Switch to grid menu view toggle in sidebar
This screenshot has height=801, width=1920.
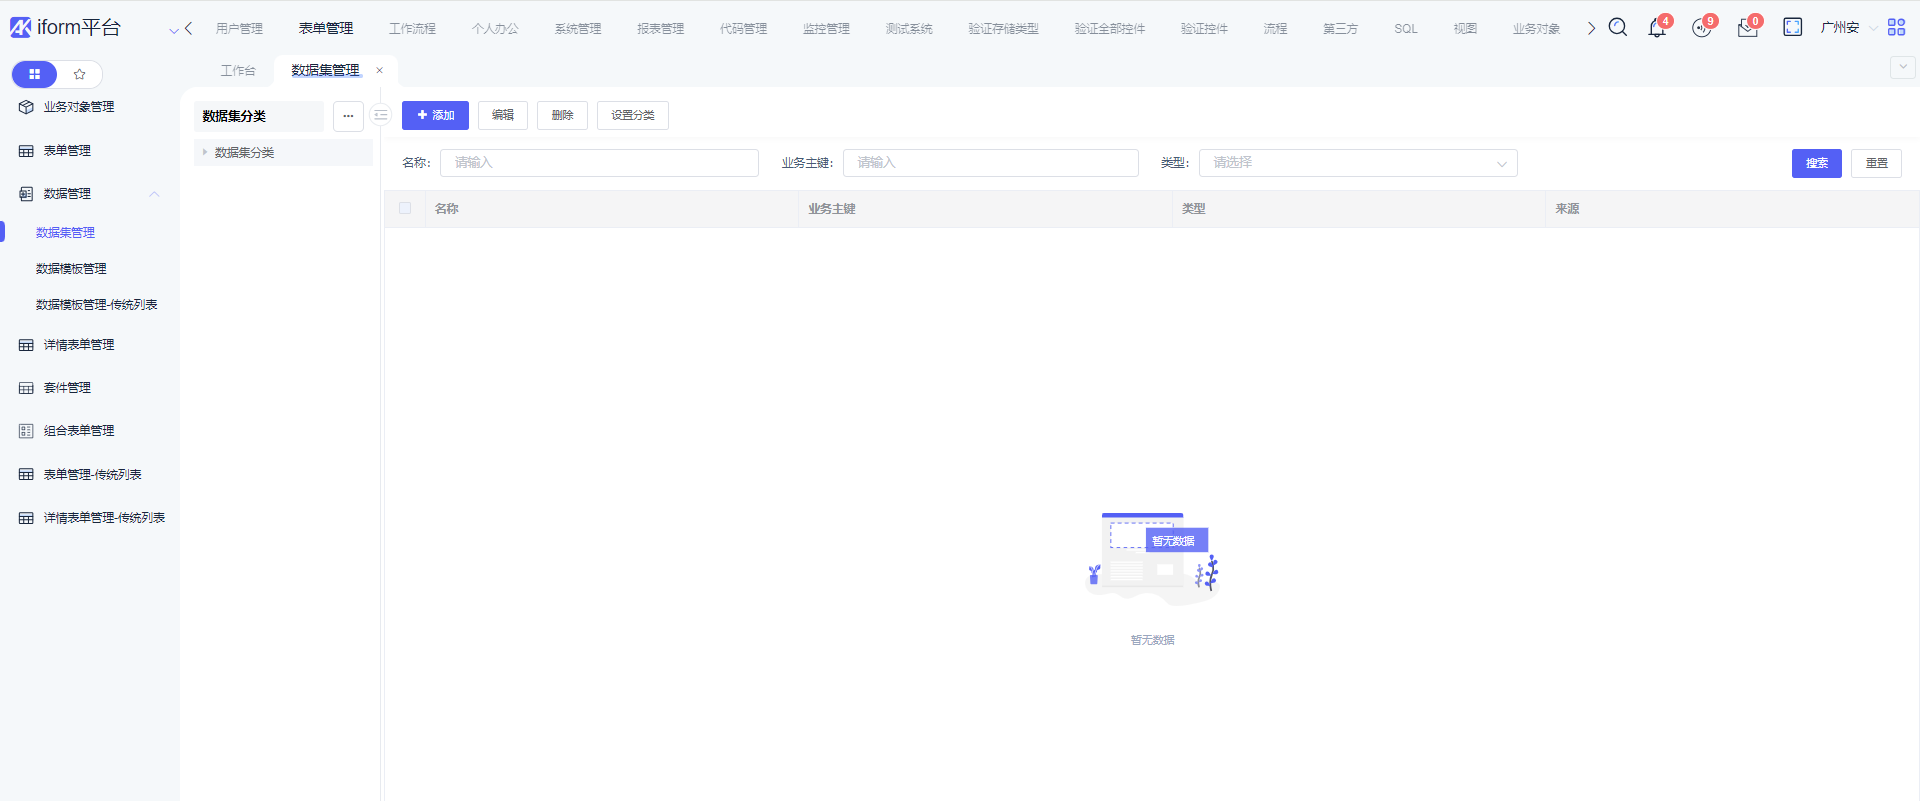35,74
